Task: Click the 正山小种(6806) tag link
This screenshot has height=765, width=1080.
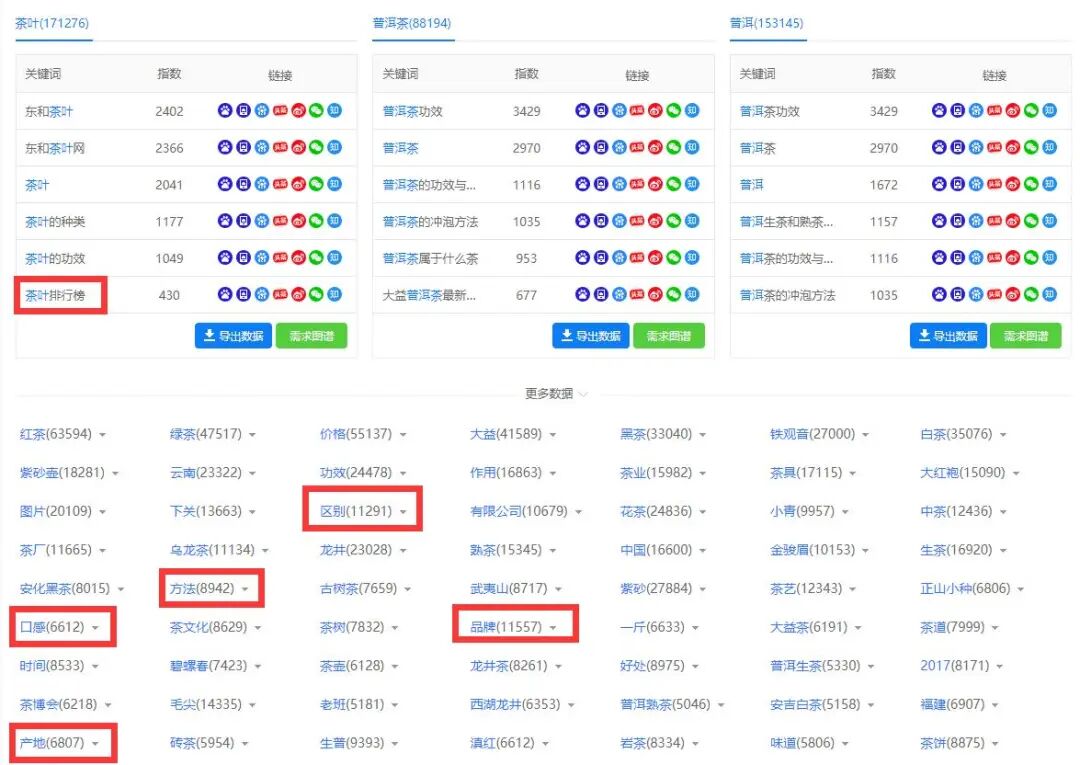Action: 966,589
